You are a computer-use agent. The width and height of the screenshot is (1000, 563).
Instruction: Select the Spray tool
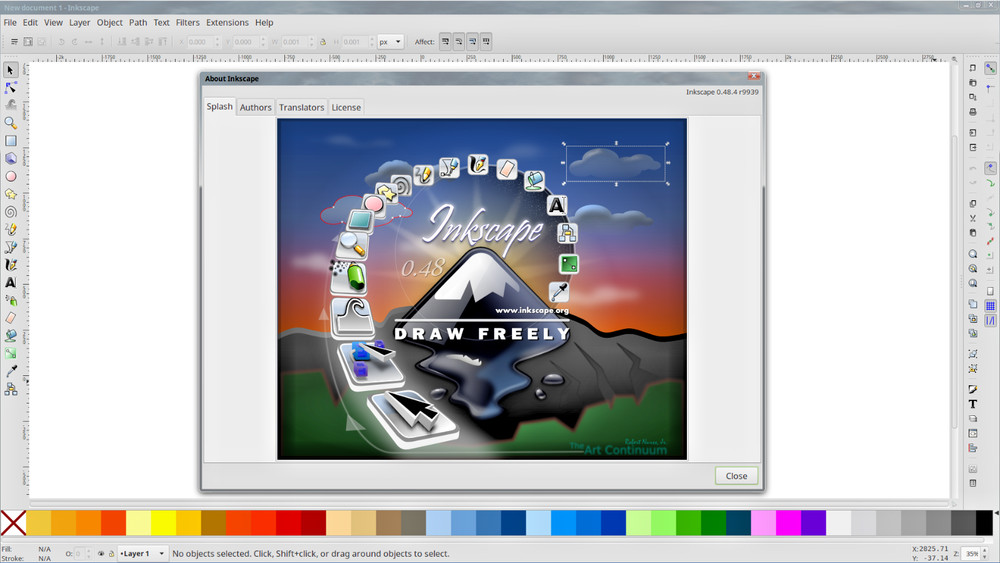pyautogui.click(x=10, y=300)
